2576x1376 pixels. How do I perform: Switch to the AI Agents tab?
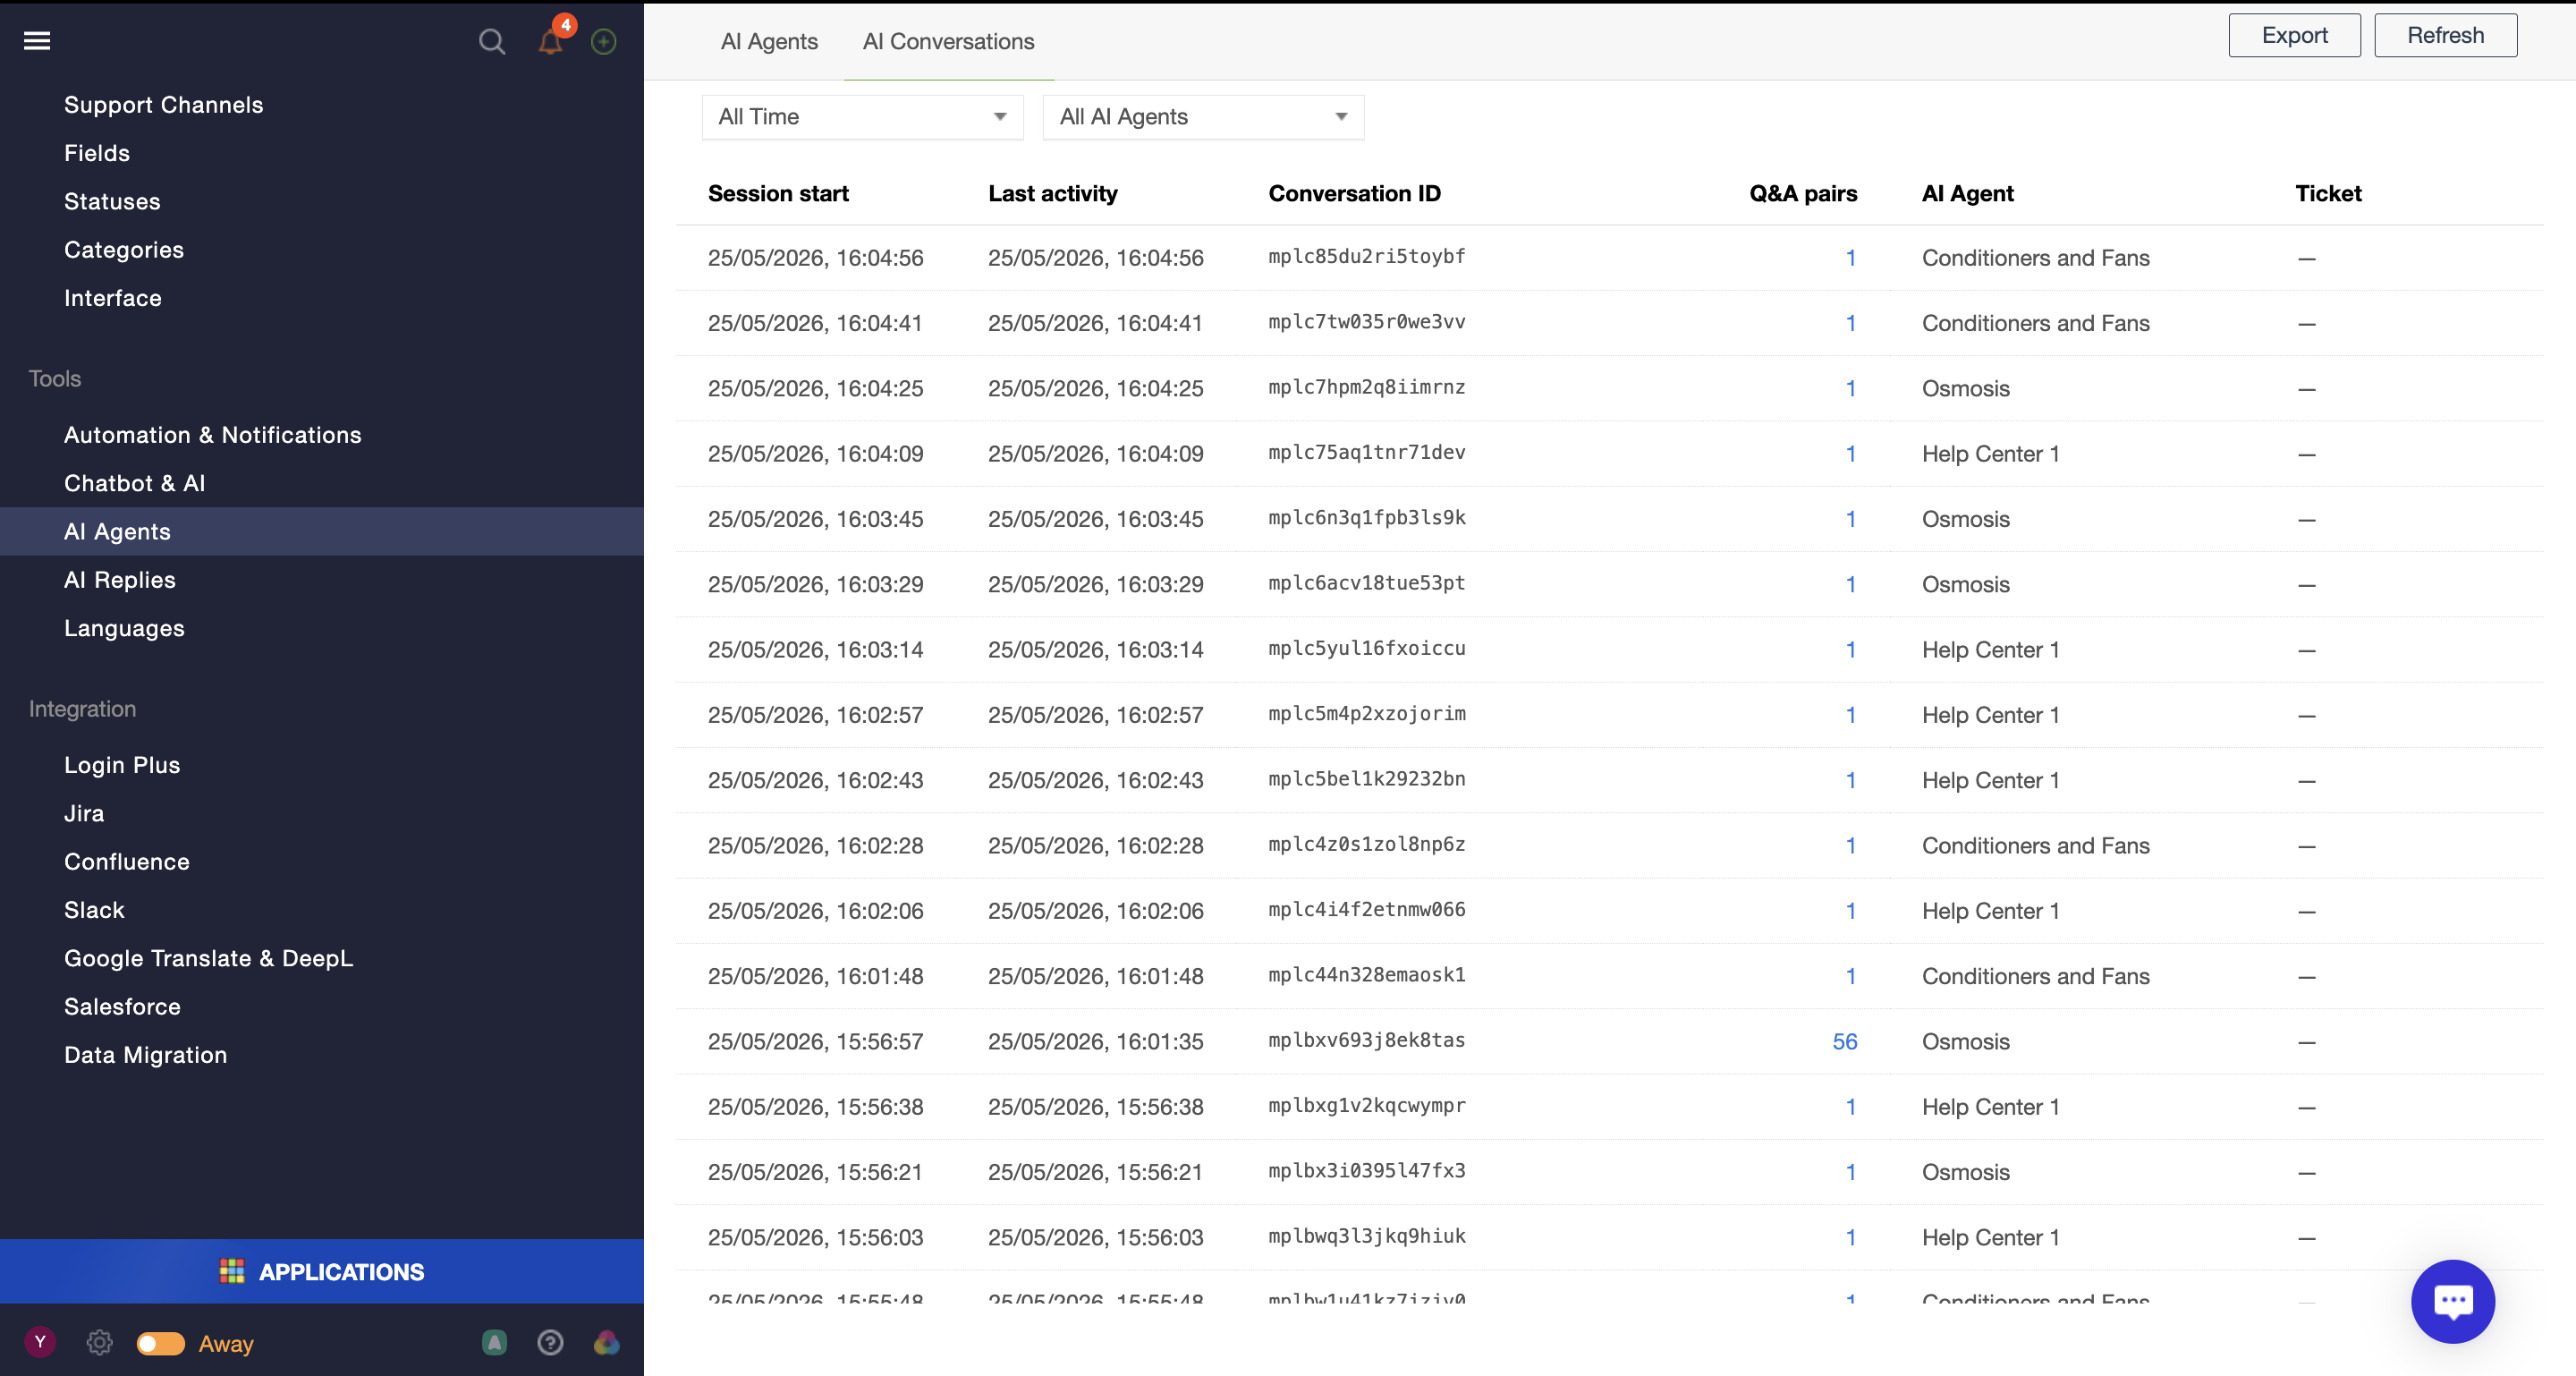pos(769,41)
